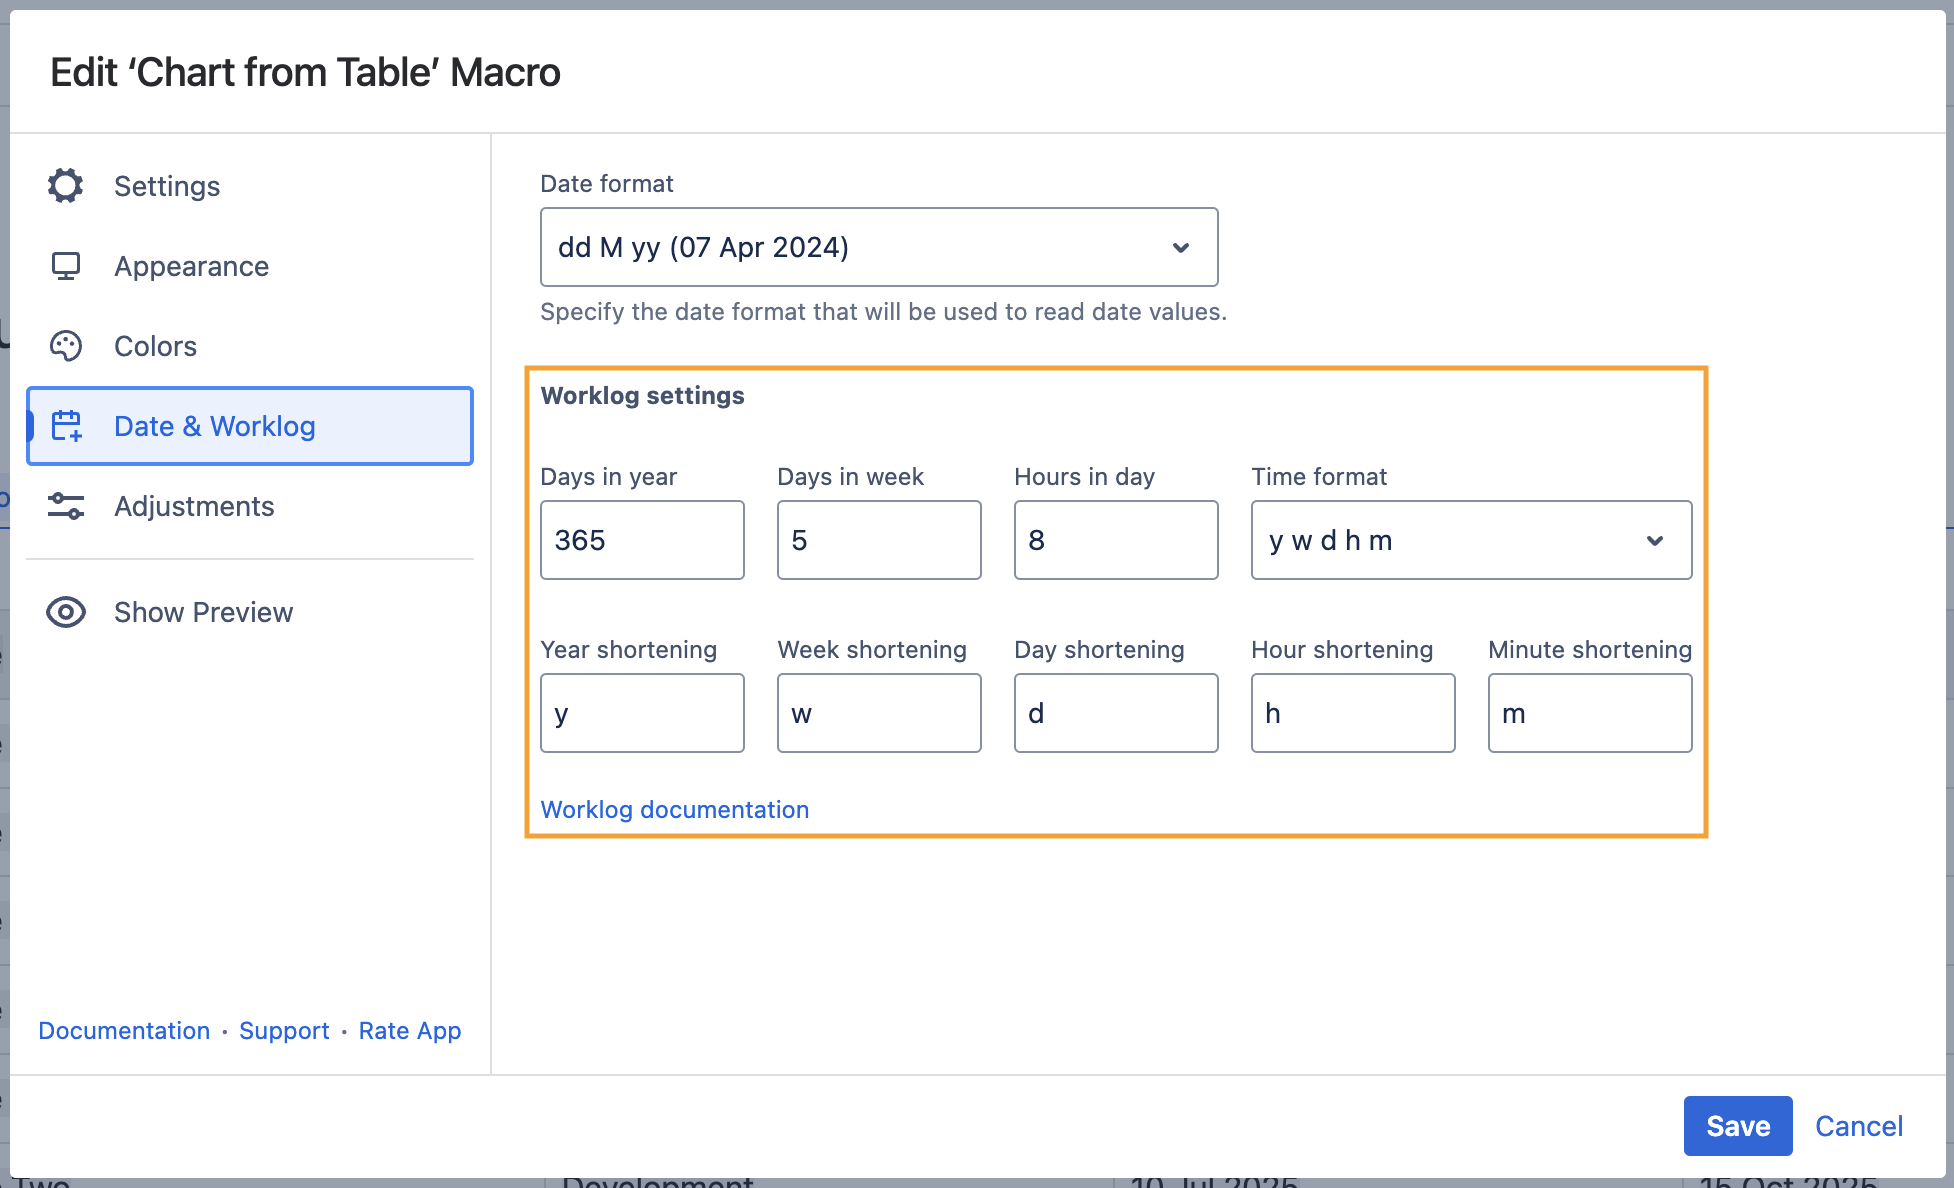Click the Colors palette icon
This screenshot has width=1954, height=1188.
pos(66,346)
